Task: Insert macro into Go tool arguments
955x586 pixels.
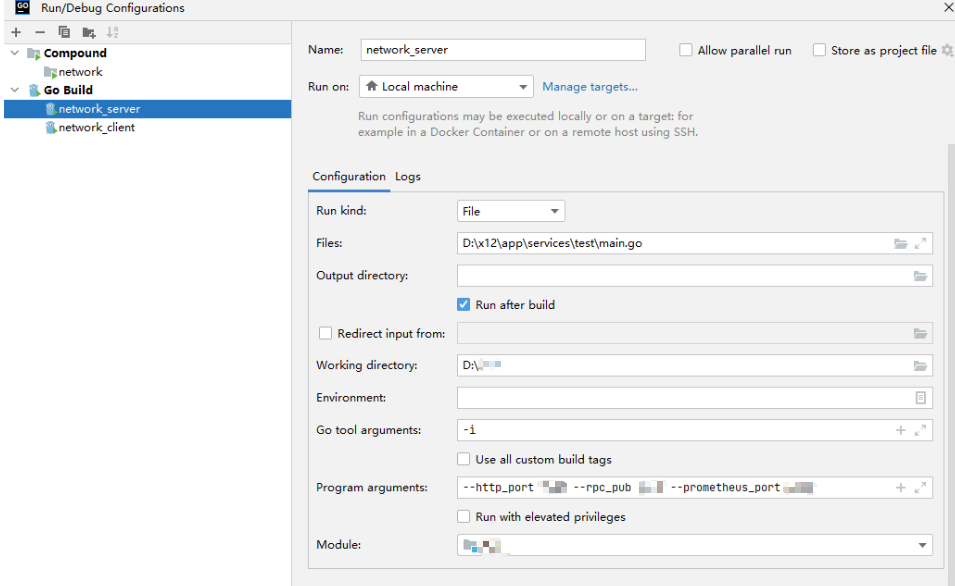Action: [900, 430]
